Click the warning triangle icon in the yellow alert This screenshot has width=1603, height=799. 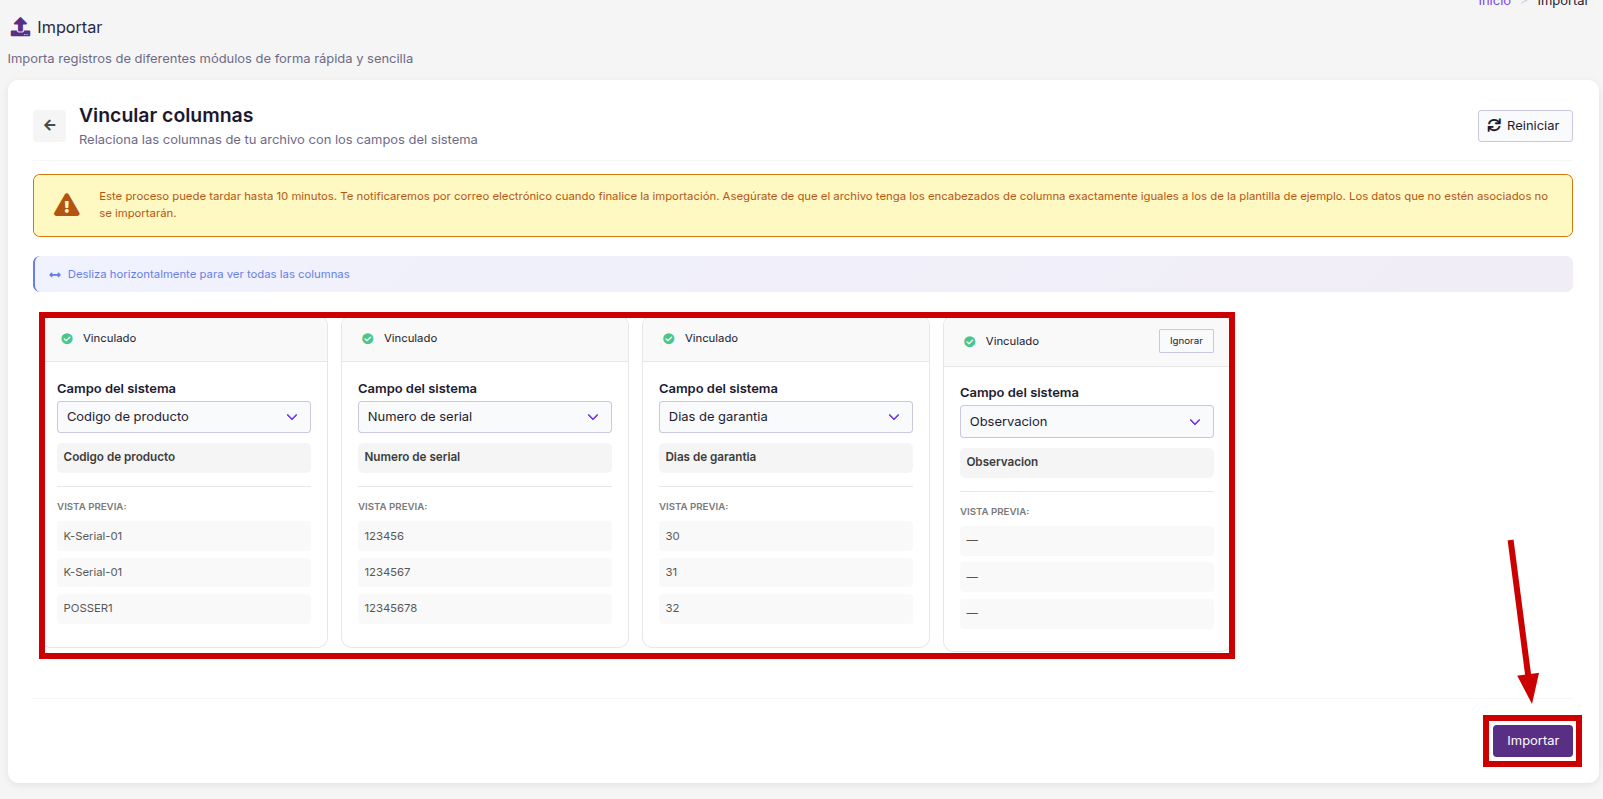pyautogui.click(x=66, y=205)
